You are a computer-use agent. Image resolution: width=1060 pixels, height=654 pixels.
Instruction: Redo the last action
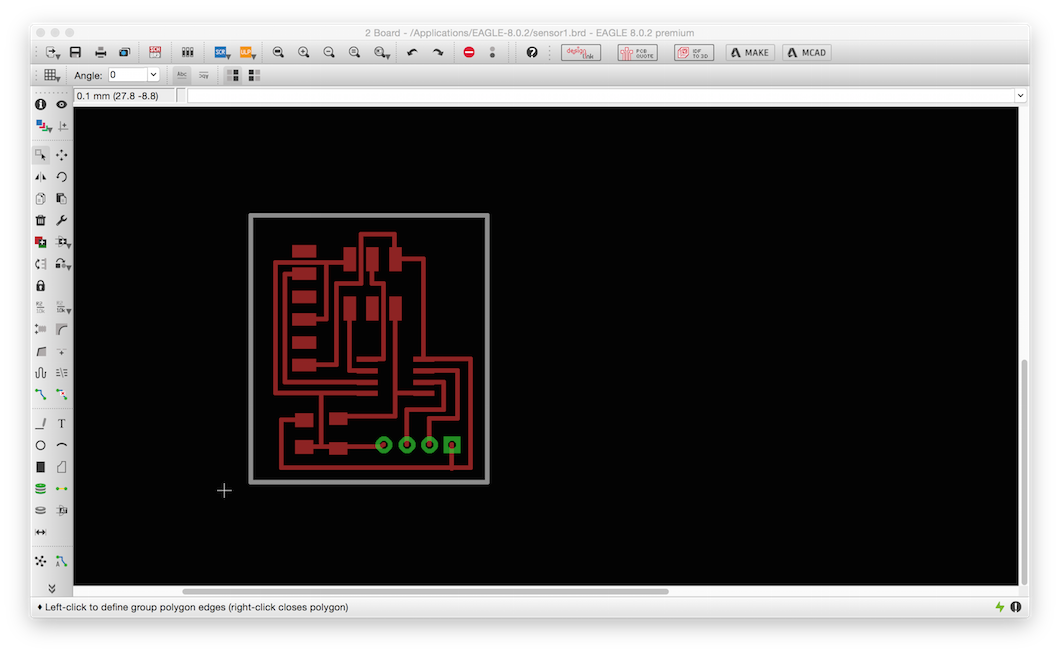(x=437, y=53)
